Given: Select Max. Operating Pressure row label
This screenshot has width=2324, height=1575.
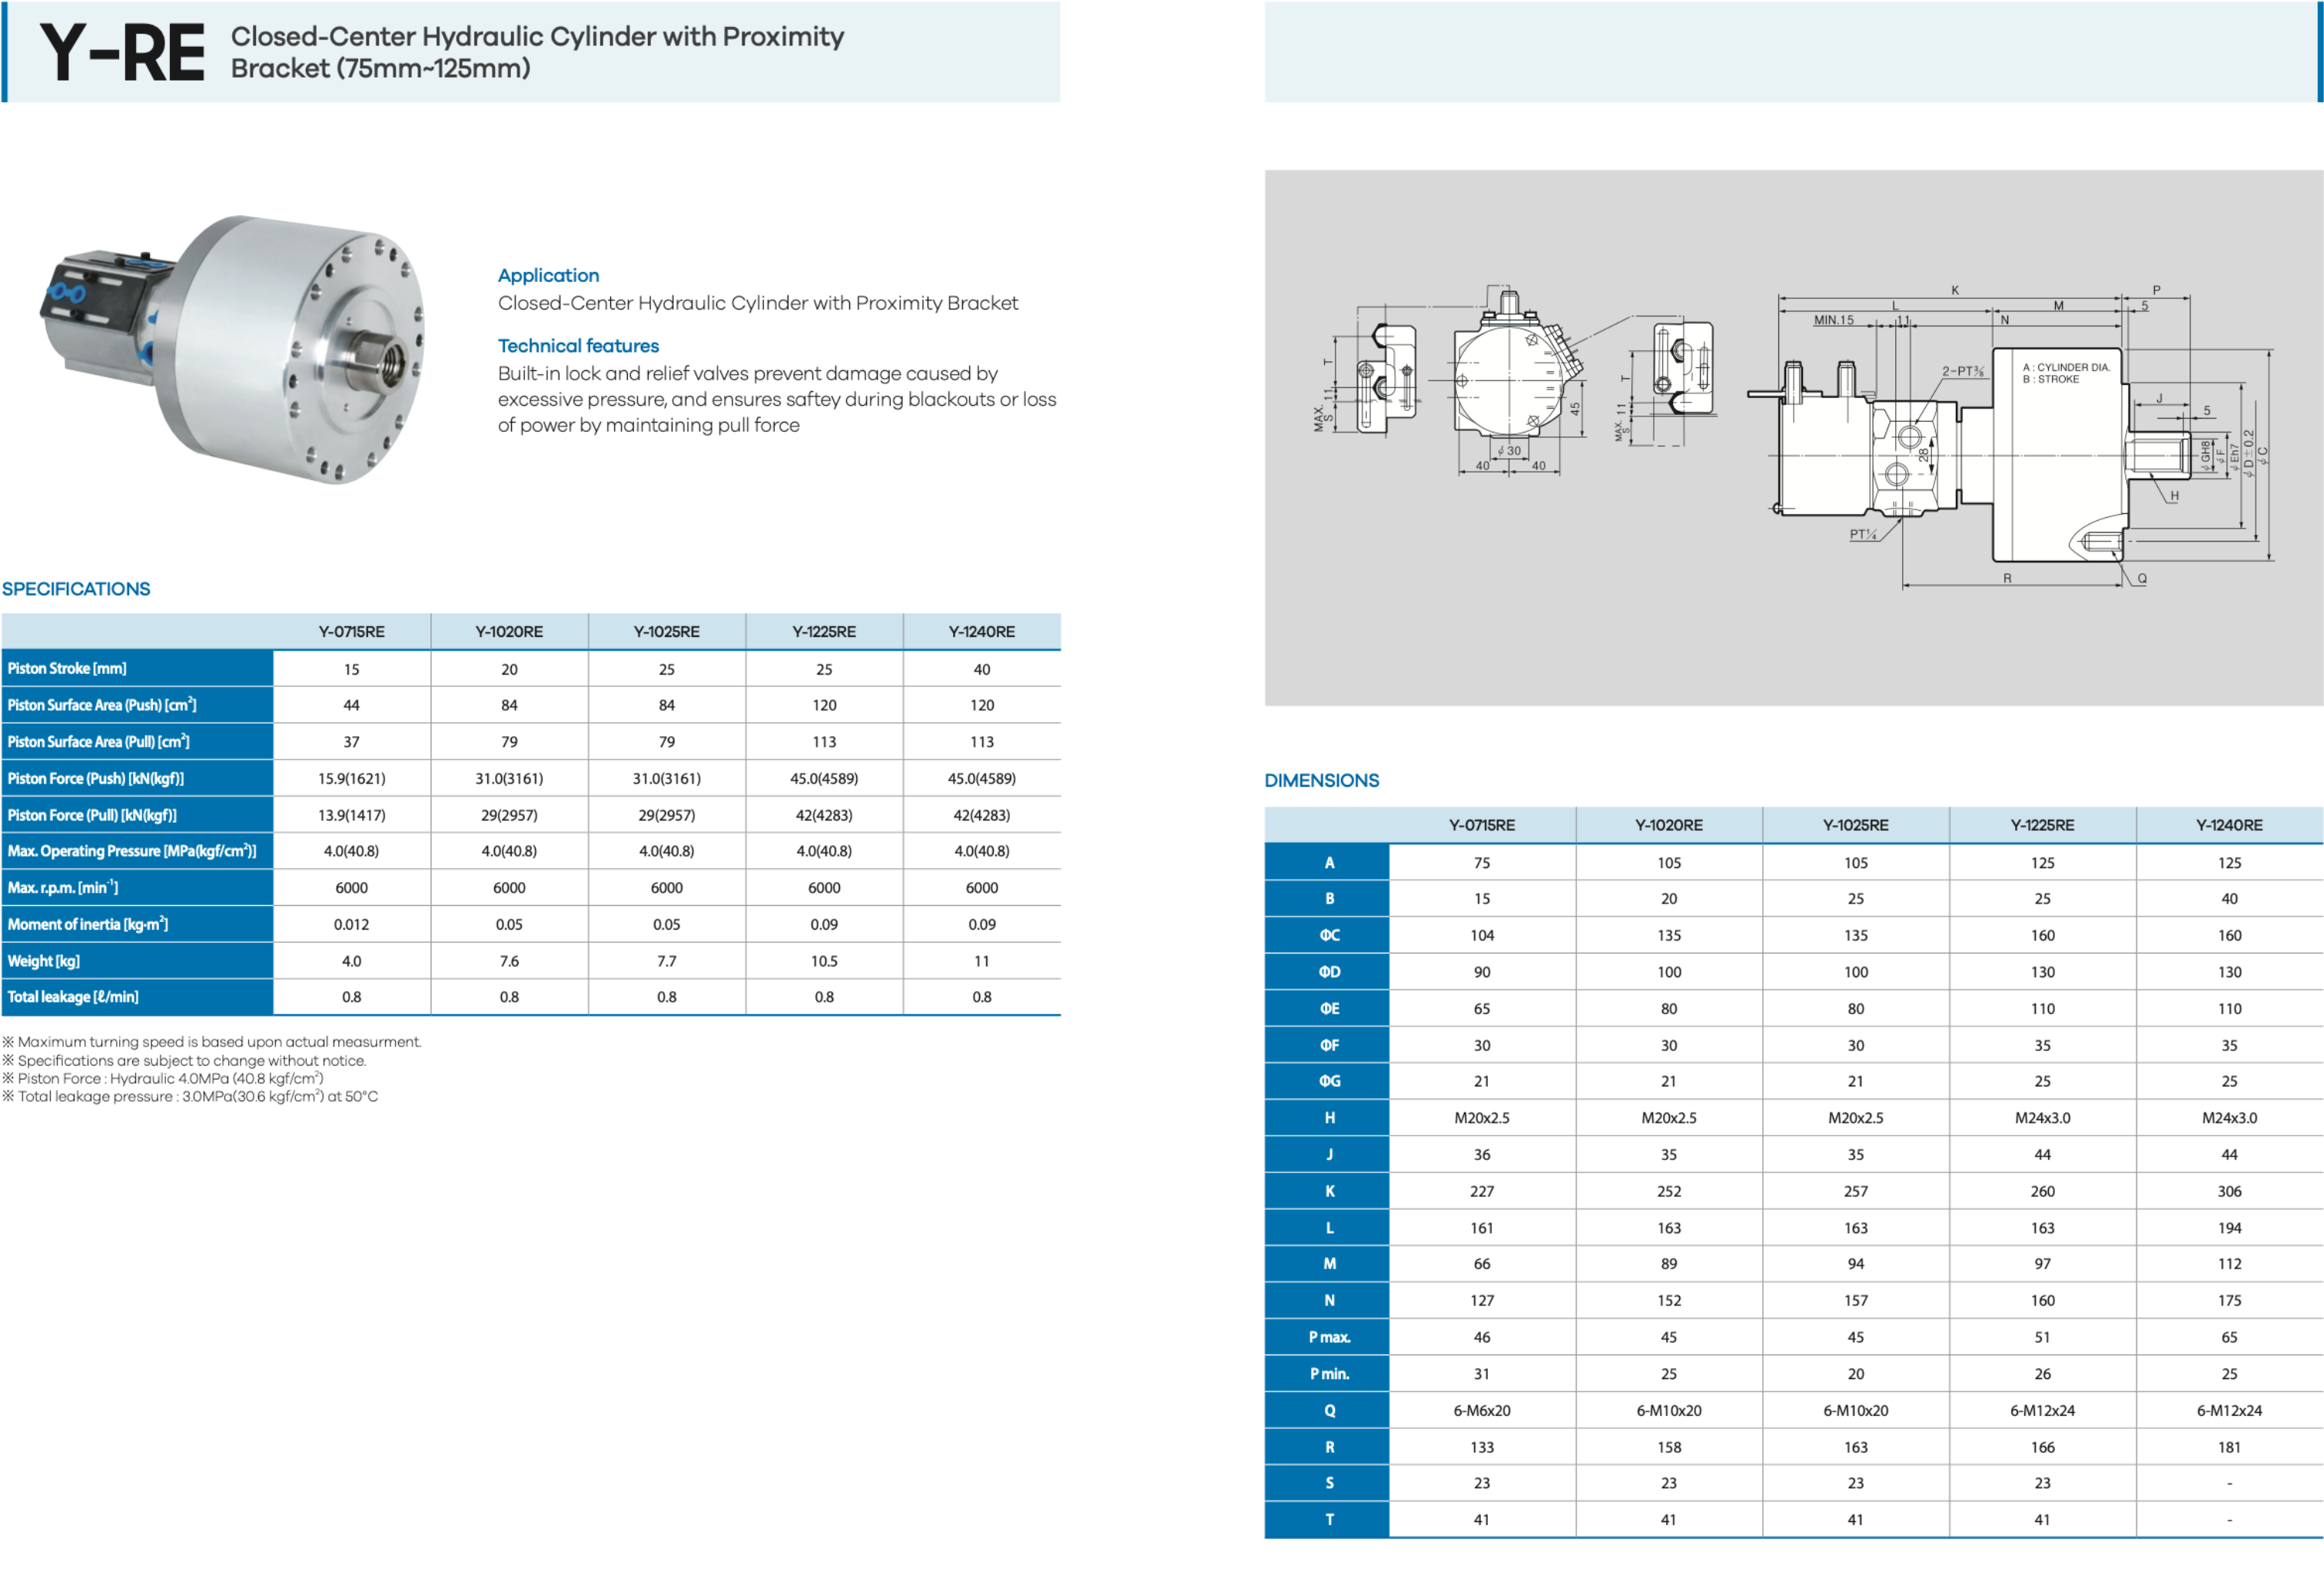Looking at the screenshot, I should 132,851.
